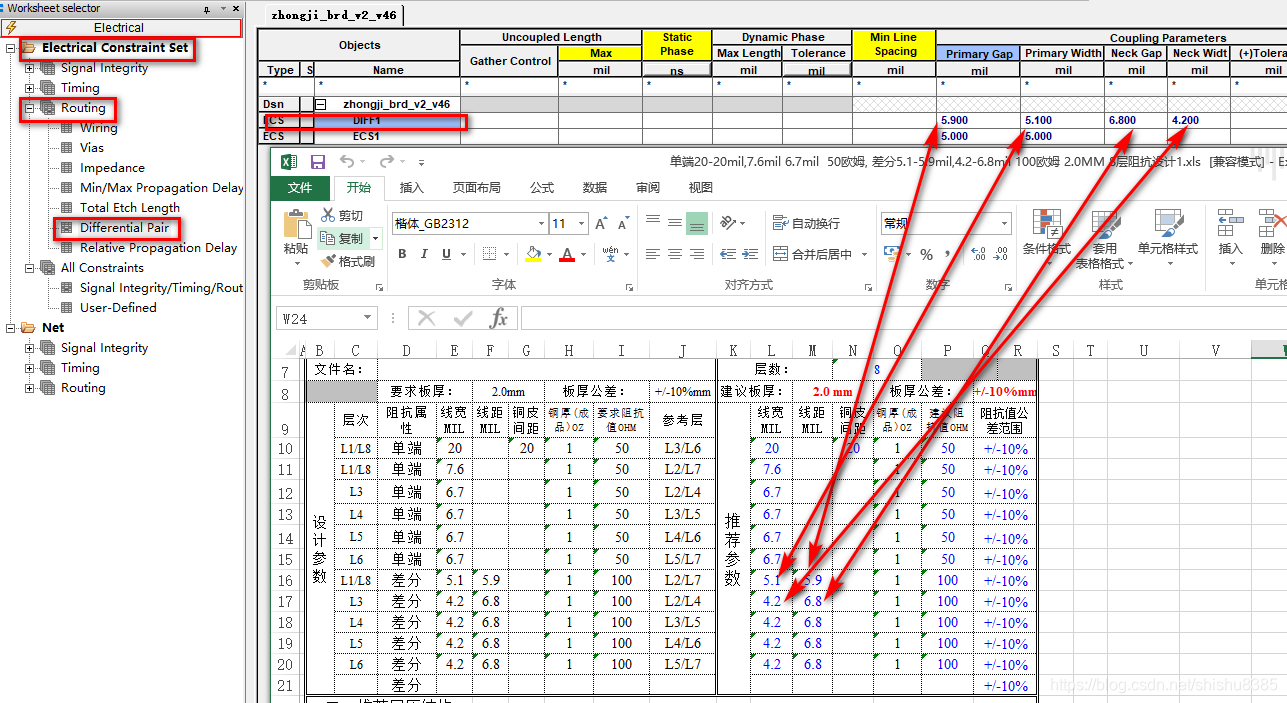Screen dimensions: 1287x703
Task: Open the font name dropdown 楷体_GB2312
Action: pos(541,223)
